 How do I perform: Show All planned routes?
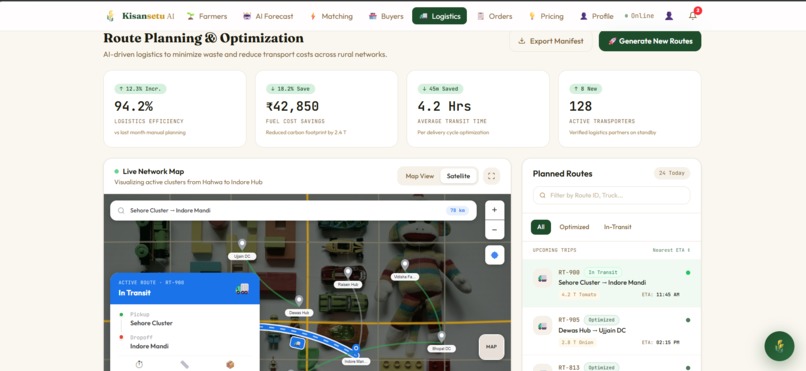pyautogui.click(x=541, y=227)
